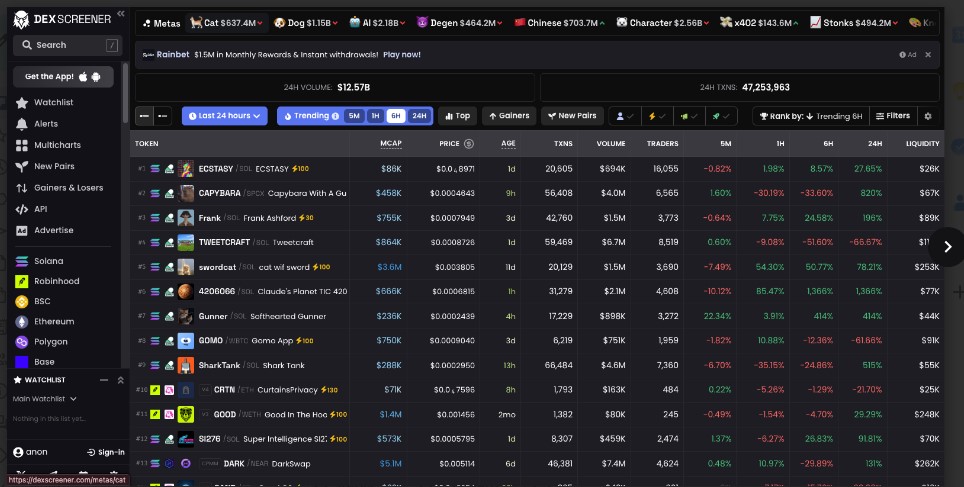964x487 pixels.
Task: Click the Apple app download icon
Action: coord(83,77)
